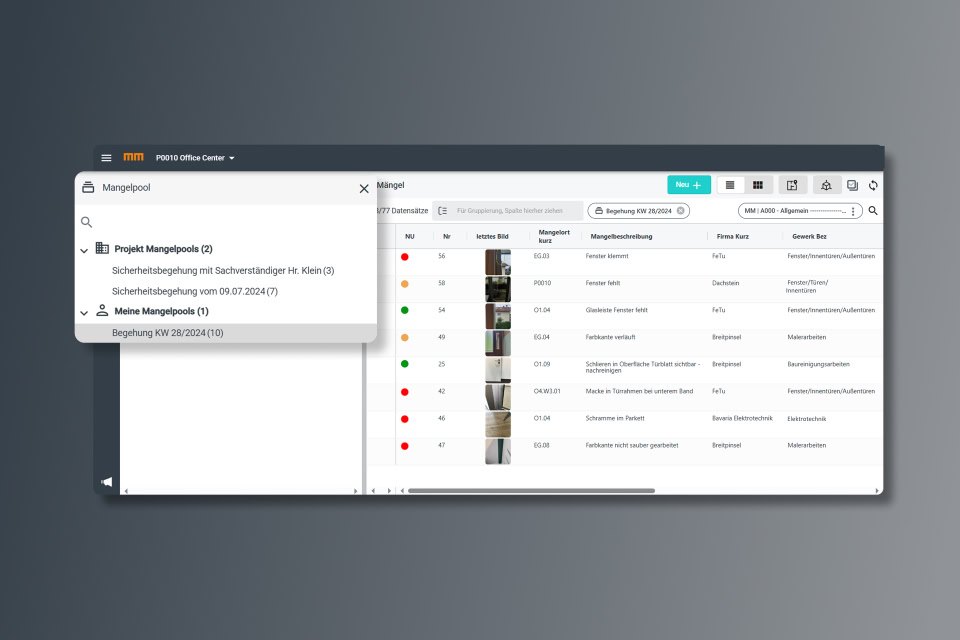This screenshot has height=640, width=960.
Task: Collapse the Meine Mangelpools group
Action: coord(85,312)
